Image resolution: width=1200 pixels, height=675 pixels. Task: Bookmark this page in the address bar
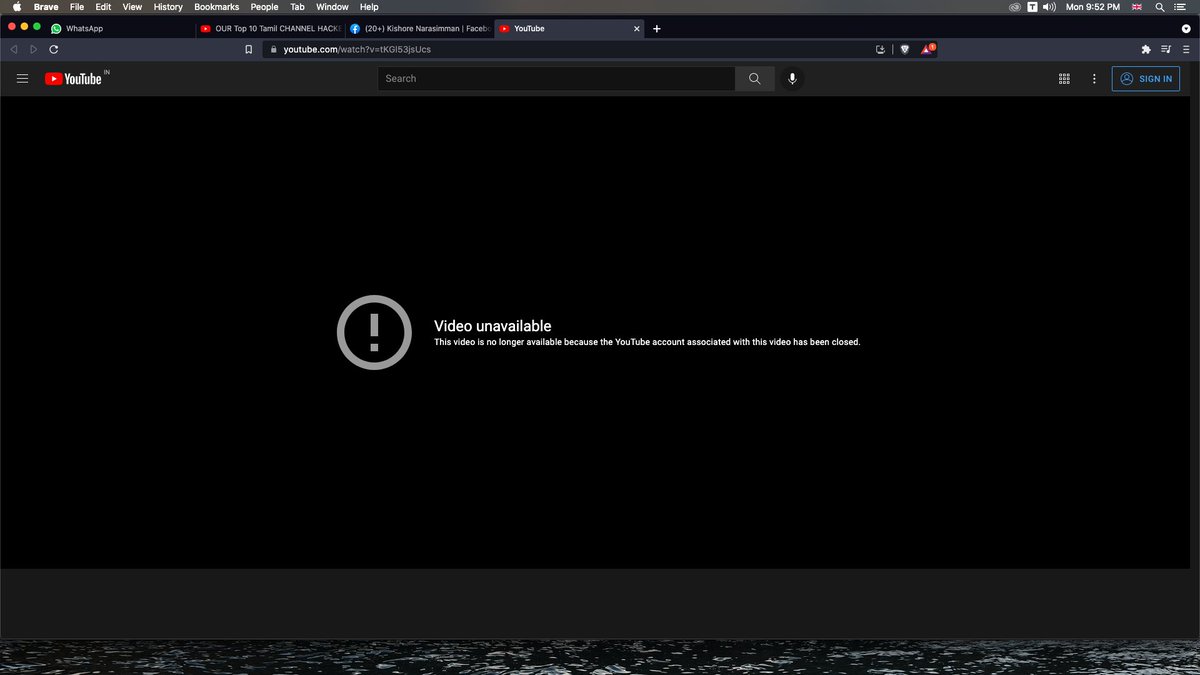[x=249, y=49]
